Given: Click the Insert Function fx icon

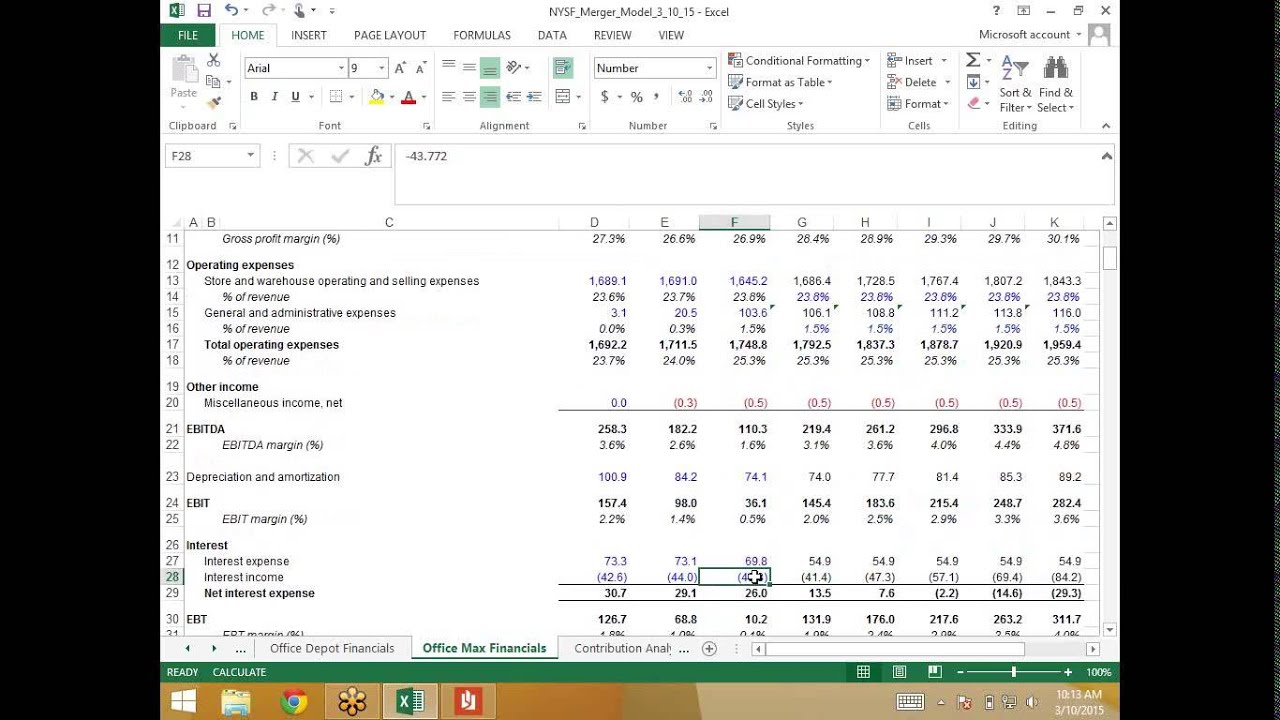Looking at the screenshot, I should pyautogui.click(x=374, y=156).
